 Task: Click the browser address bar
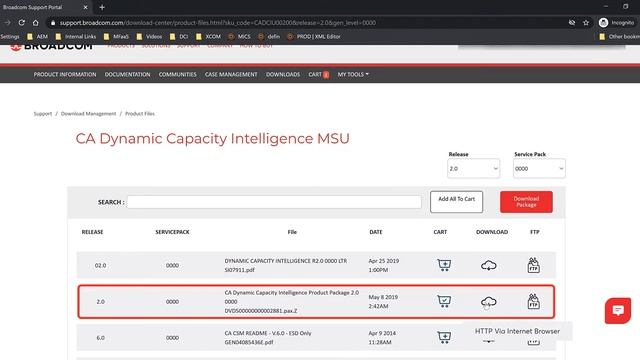point(306,23)
